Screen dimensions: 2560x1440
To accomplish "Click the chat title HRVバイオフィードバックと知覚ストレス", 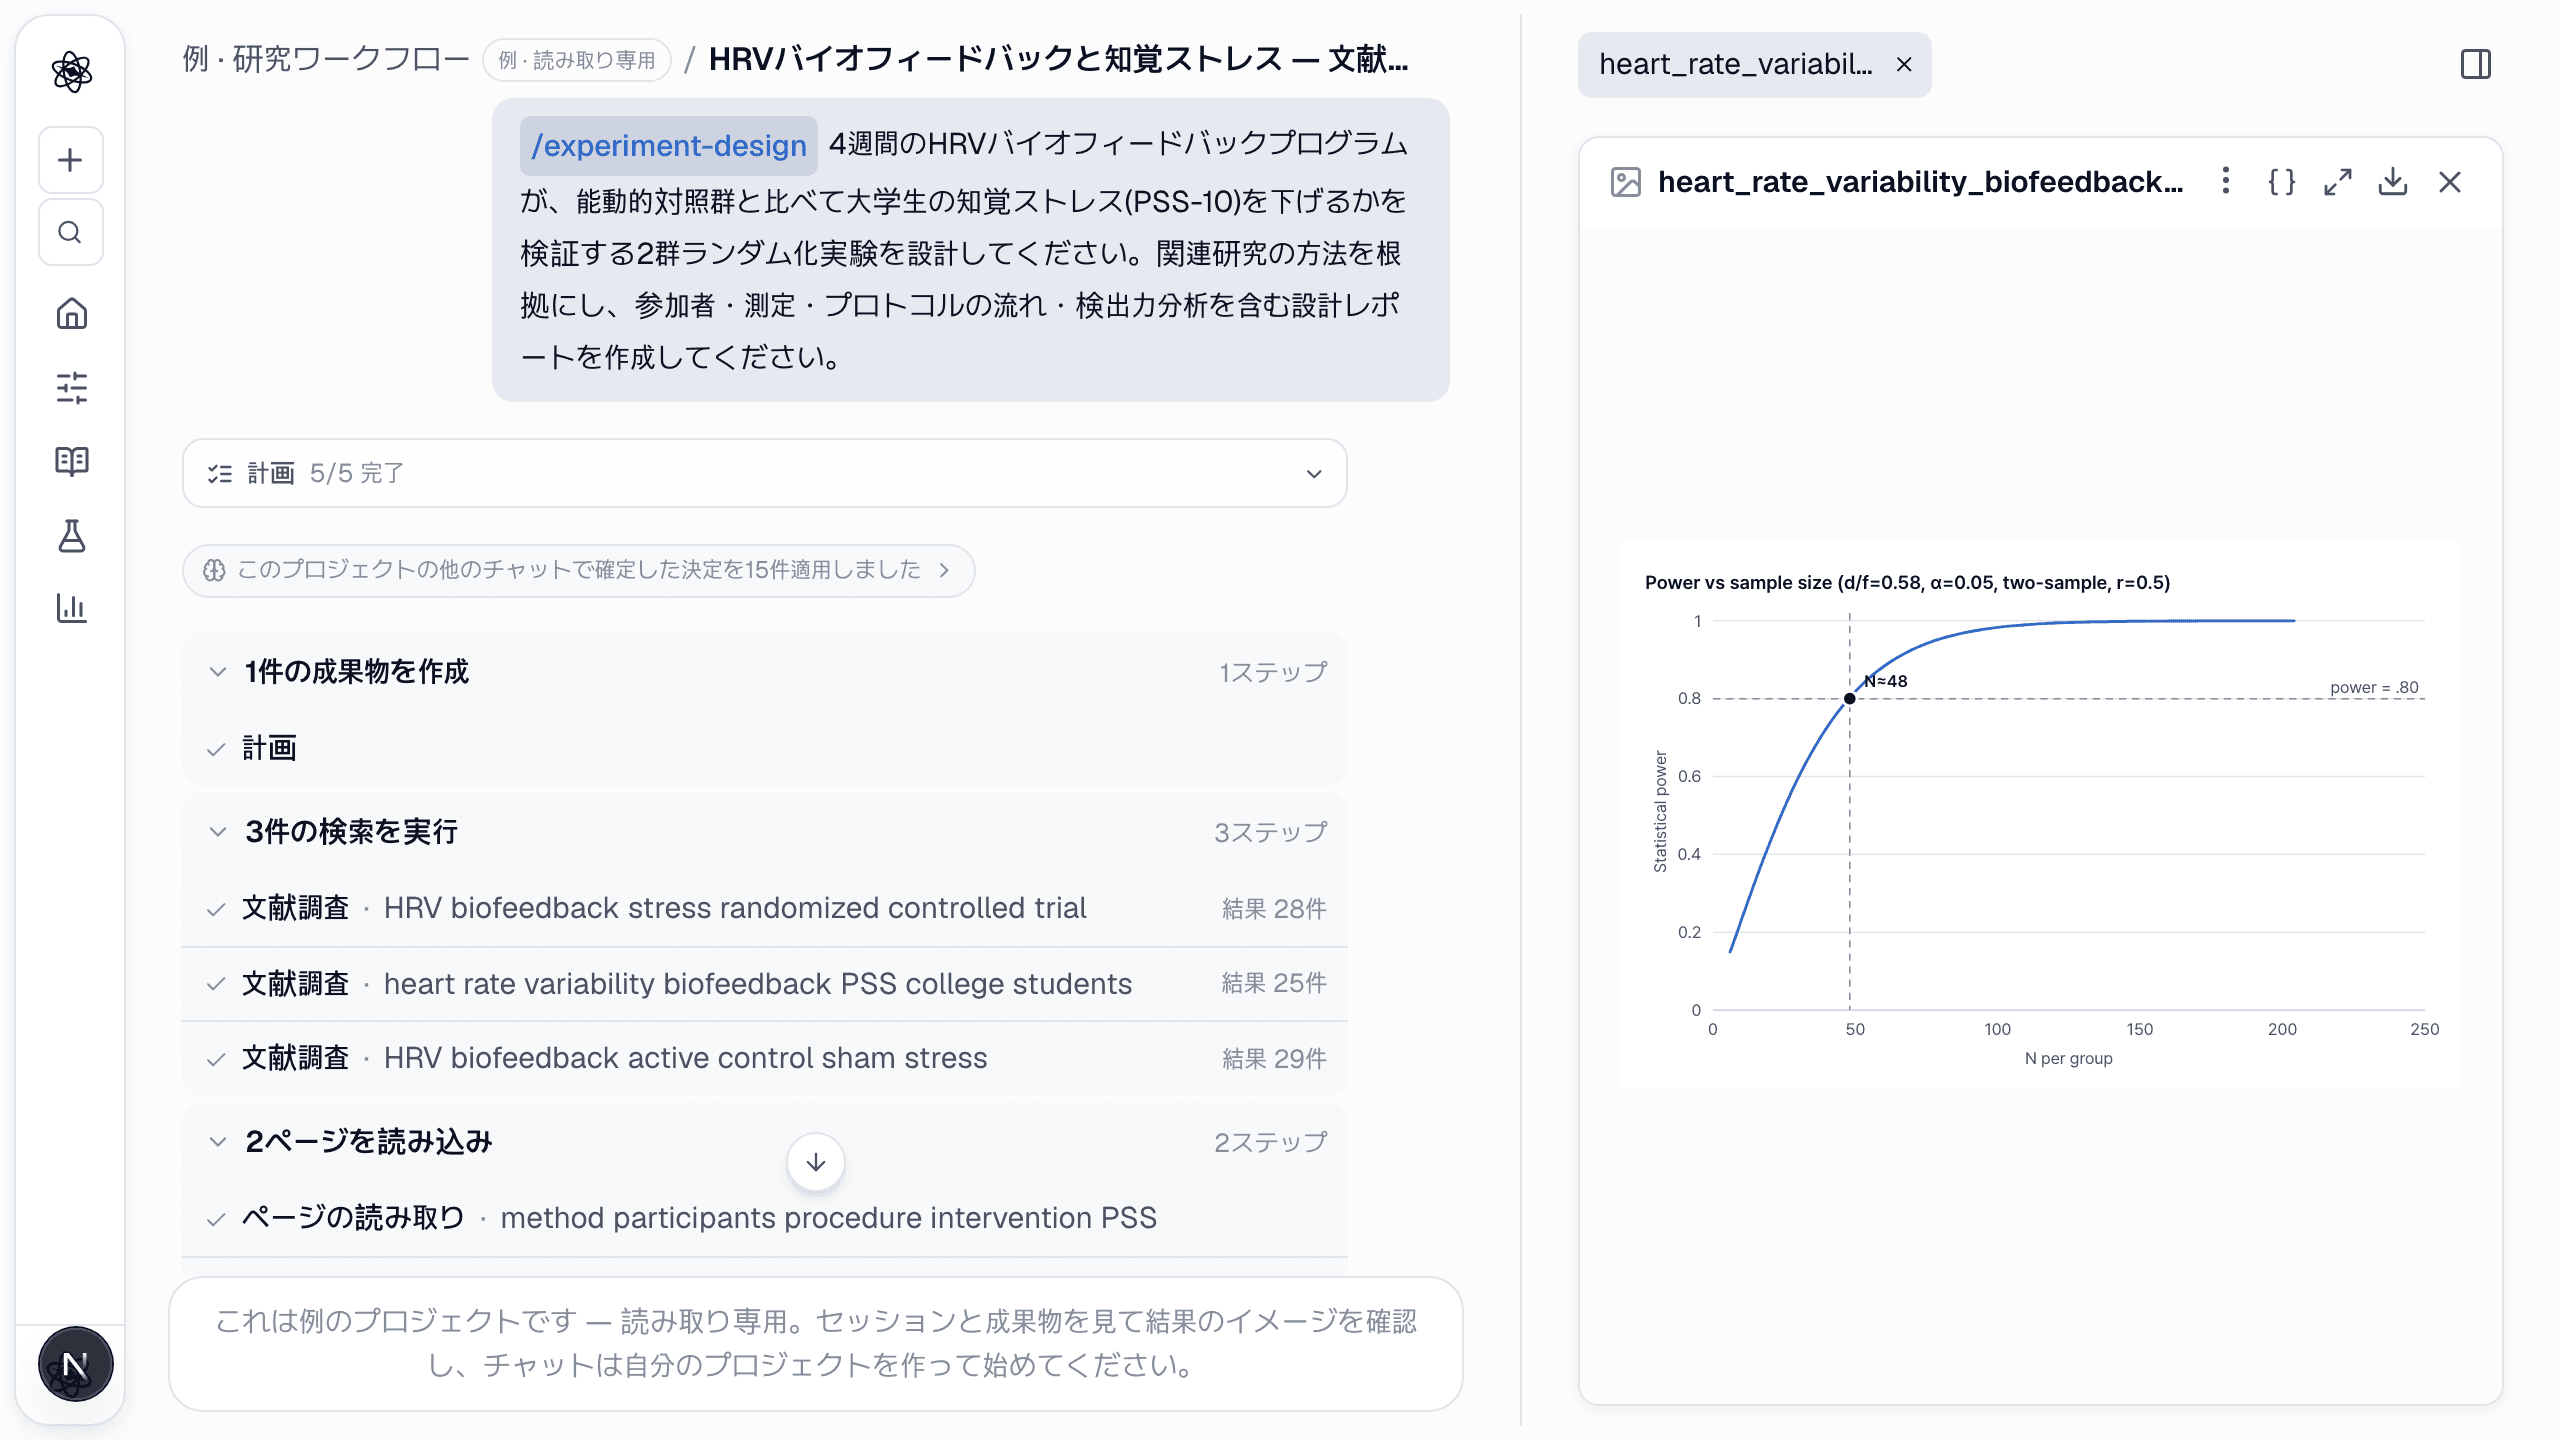I will 1058,59.
